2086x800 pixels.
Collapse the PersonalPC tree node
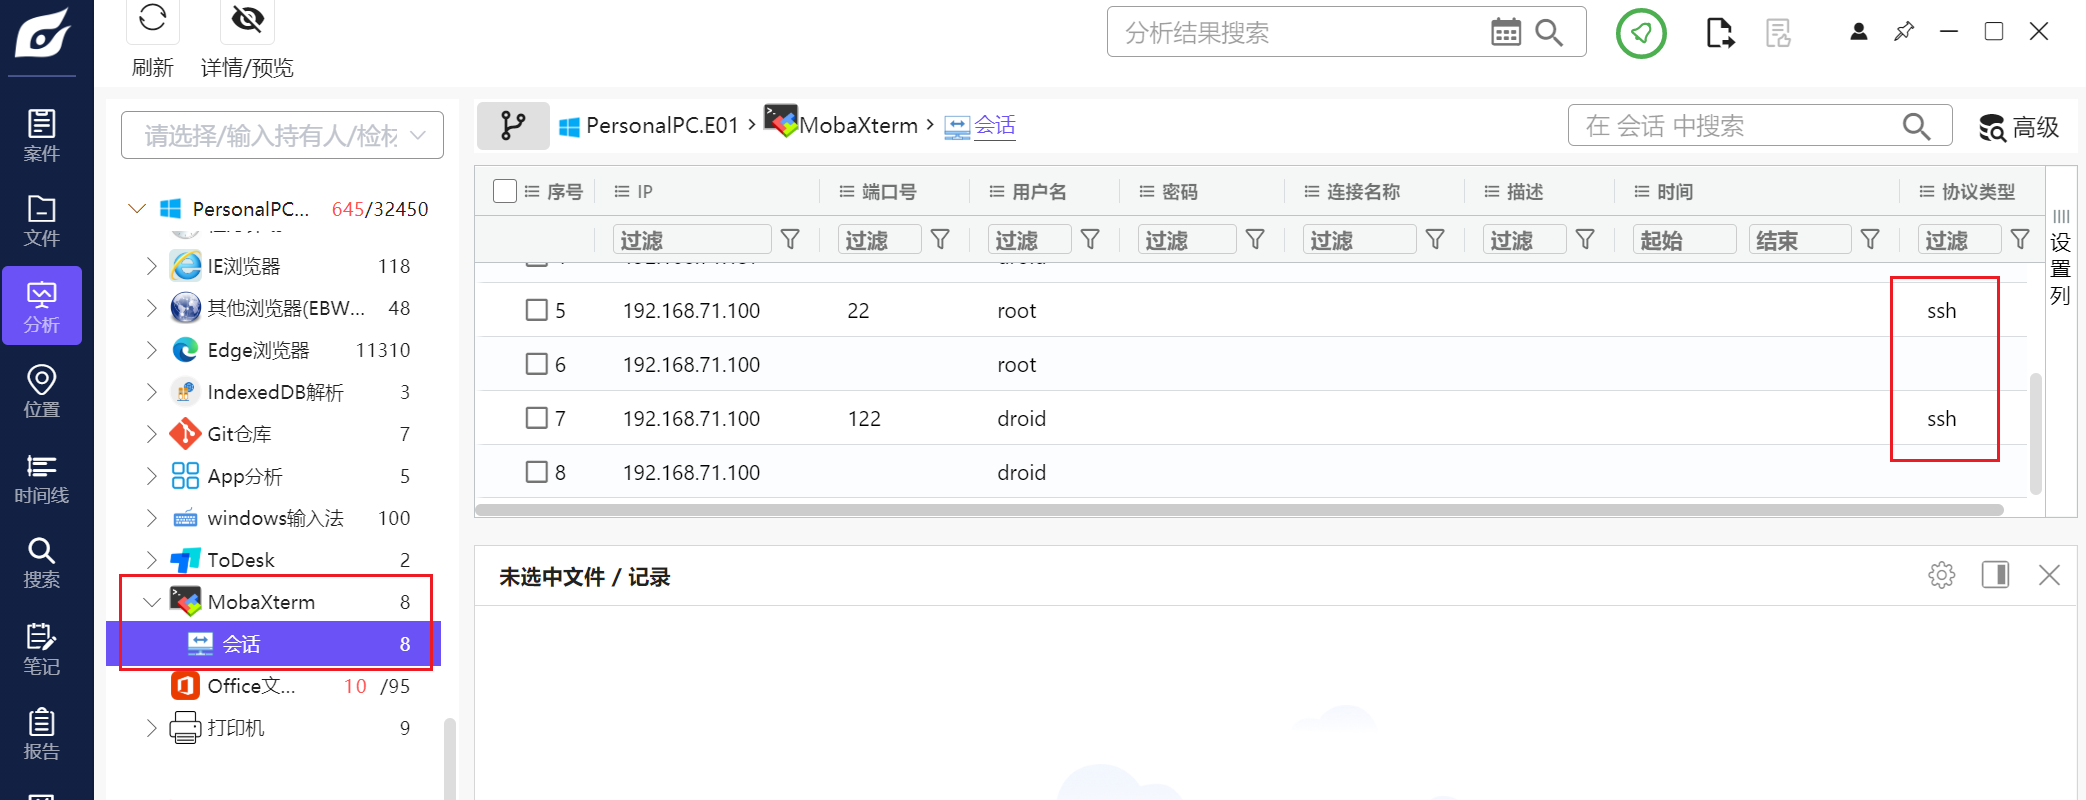pyautogui.click(x=137, y=208)
